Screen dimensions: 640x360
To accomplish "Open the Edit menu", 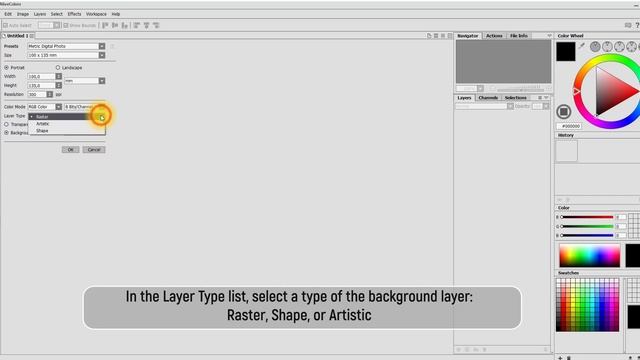I will click(x=8, y=14).
